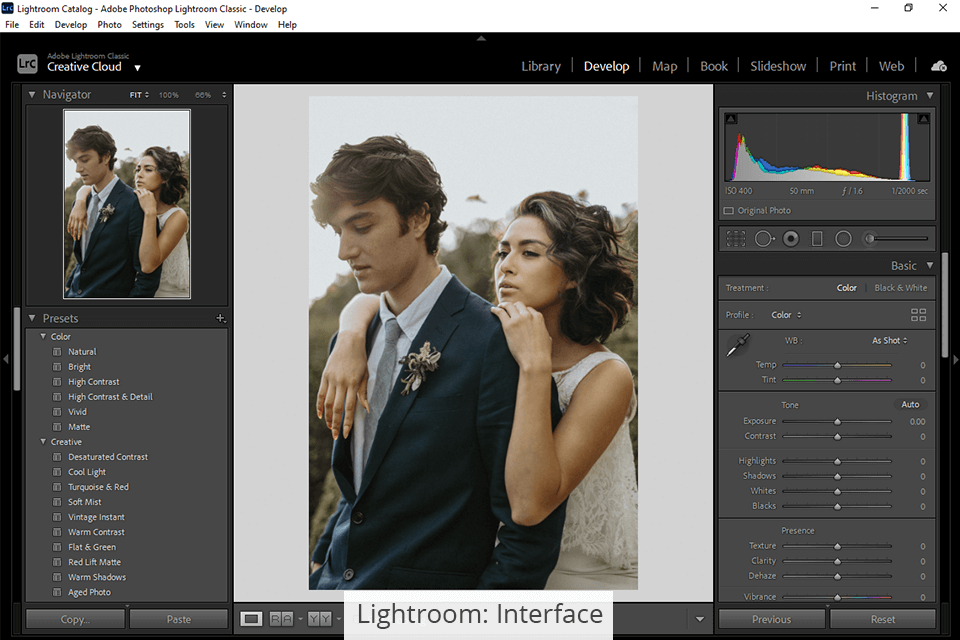Click the Navigator preview thumbnail
The height and width of the screenshot is (640, 960).
coord(127,204)
